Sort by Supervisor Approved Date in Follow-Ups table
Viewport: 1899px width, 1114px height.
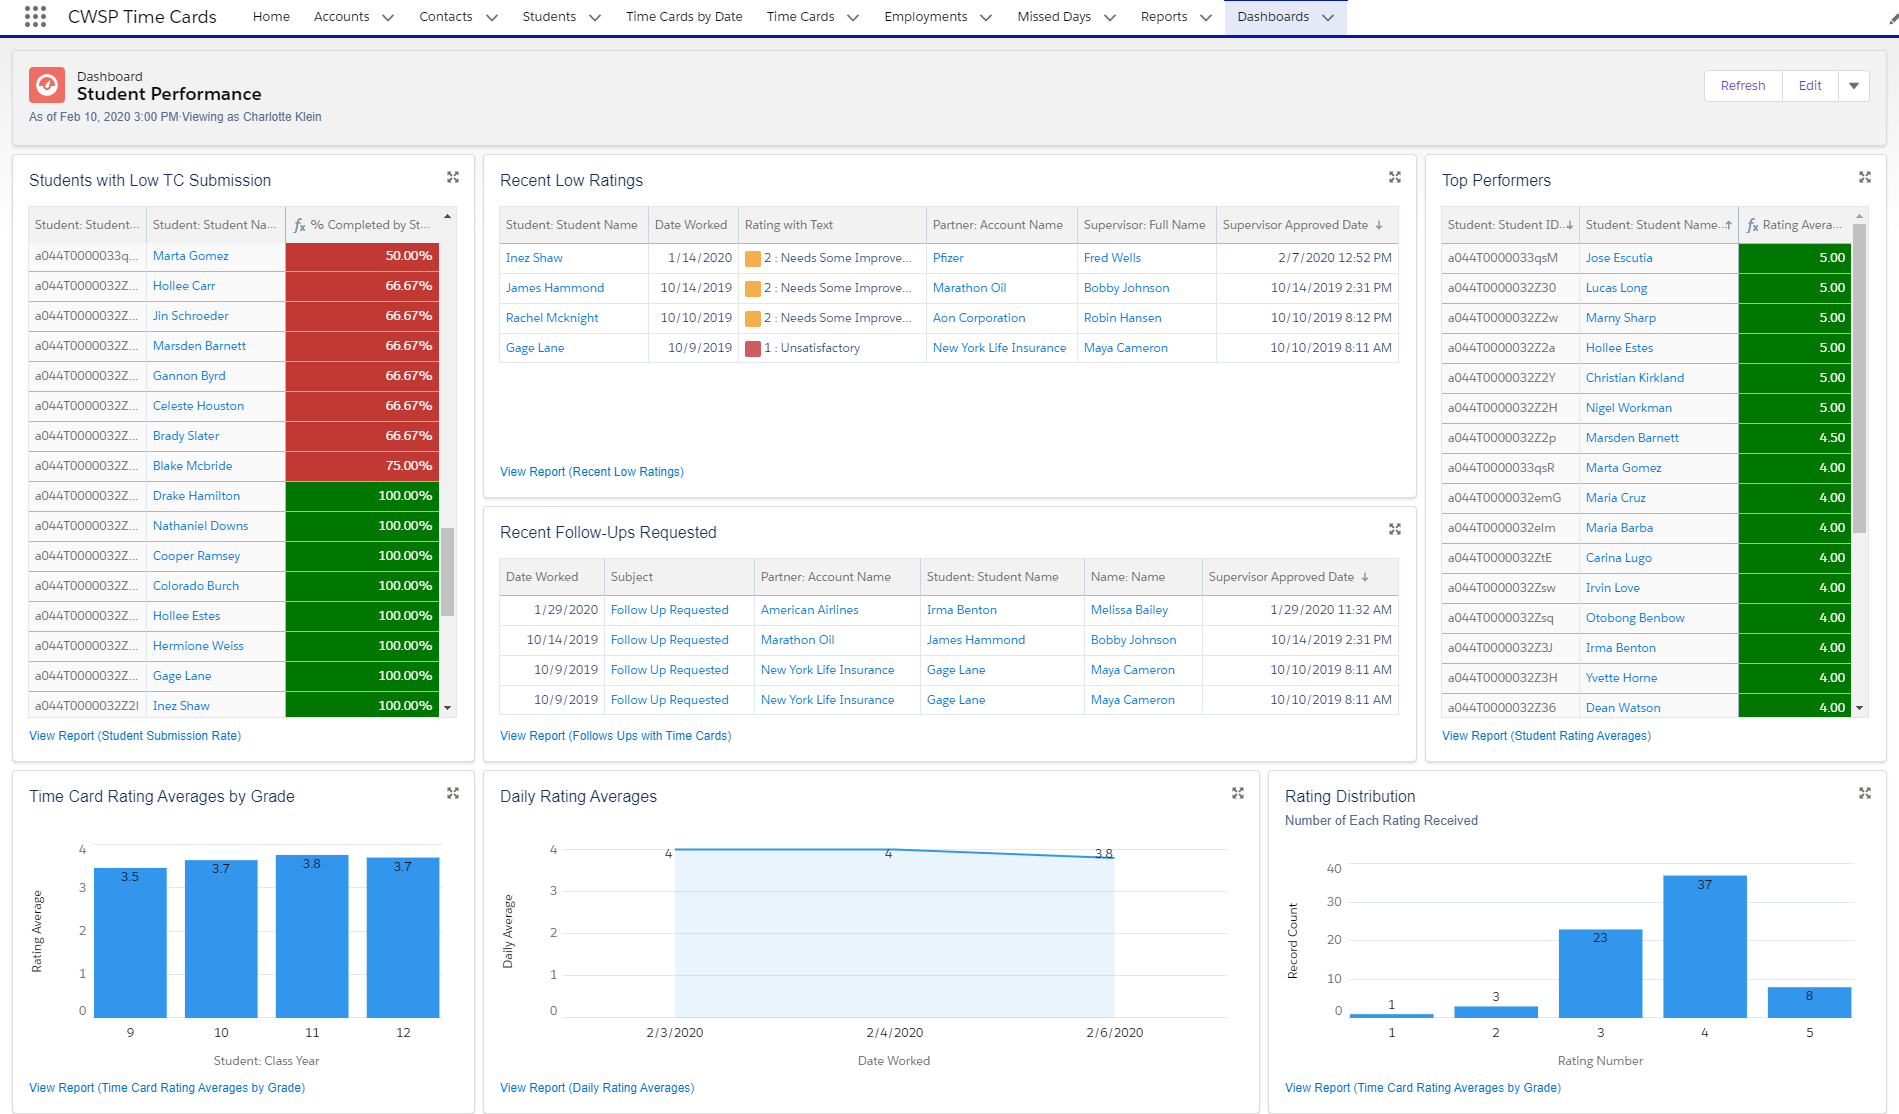coord(1299,577)
